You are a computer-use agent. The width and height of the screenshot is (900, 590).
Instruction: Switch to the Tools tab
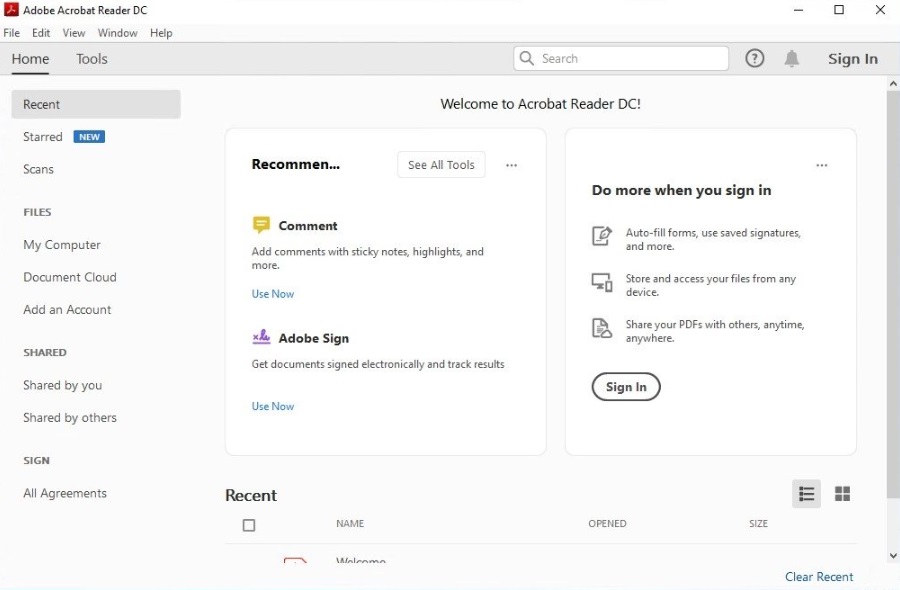[92, 59]
